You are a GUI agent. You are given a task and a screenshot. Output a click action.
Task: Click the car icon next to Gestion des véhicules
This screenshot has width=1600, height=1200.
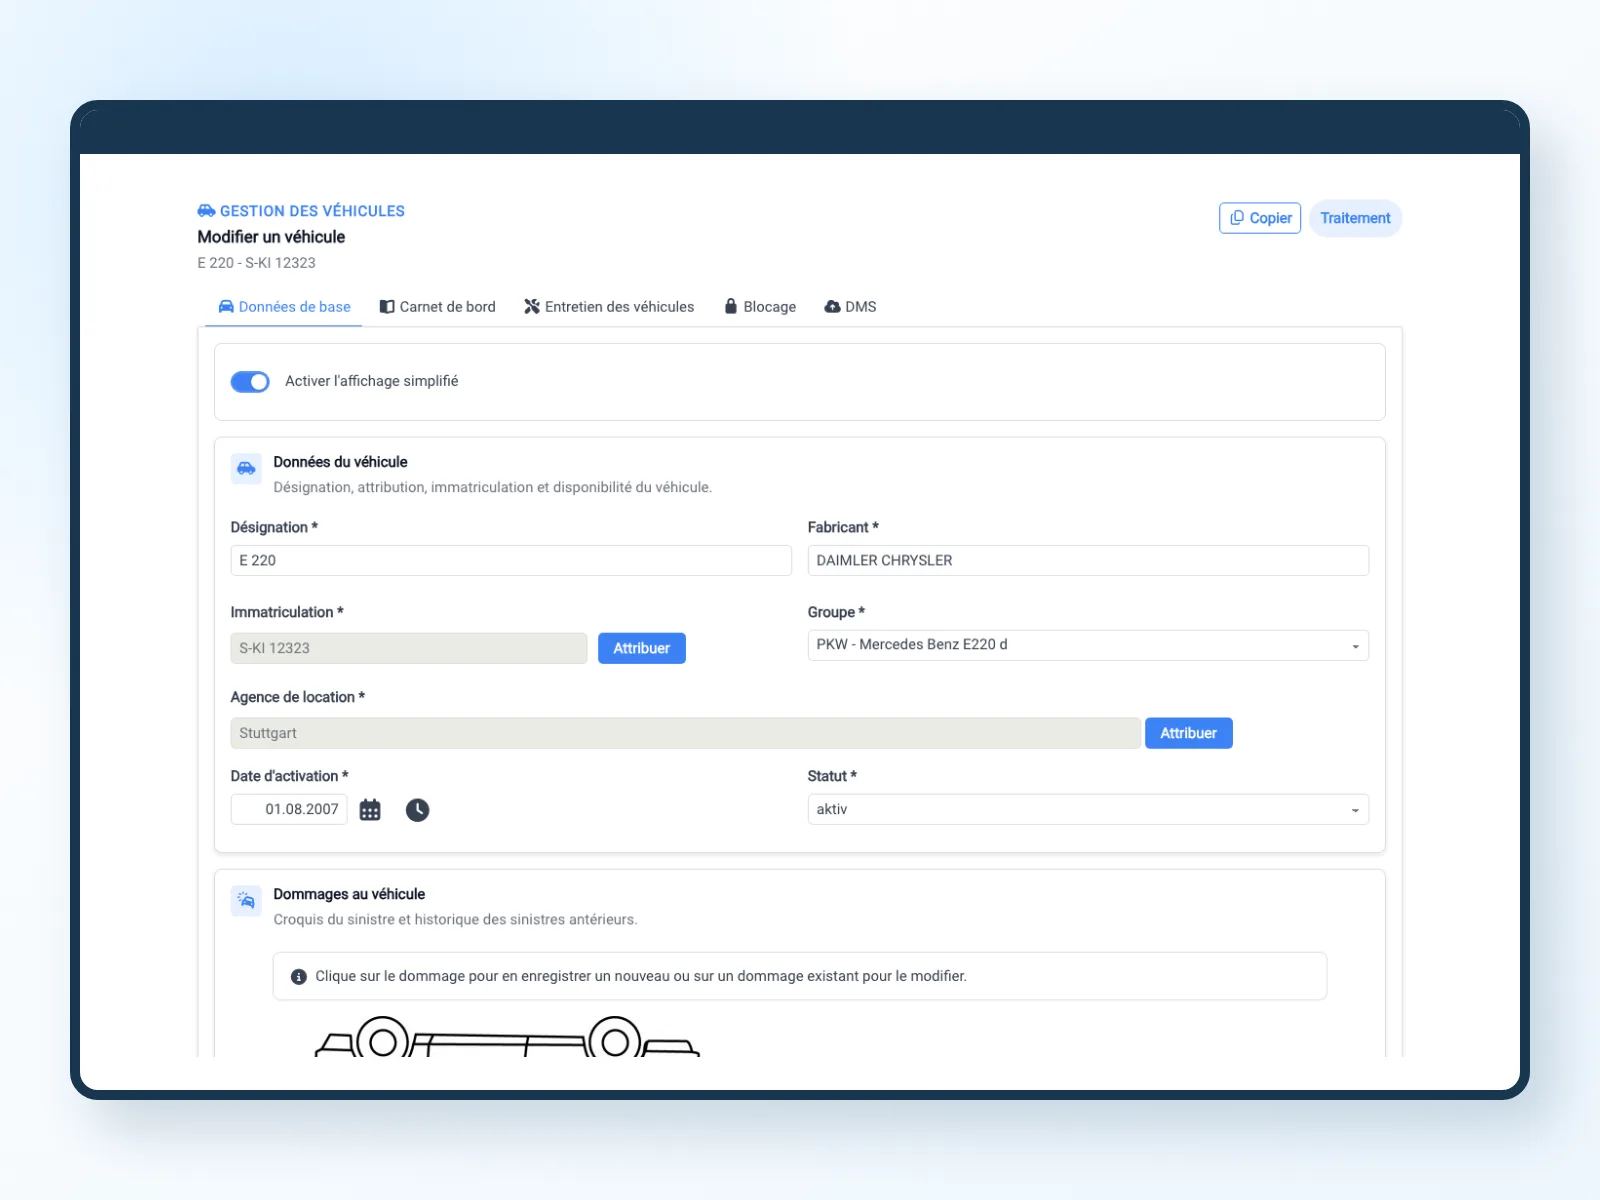pyautogui.click(x=206, y=211)
